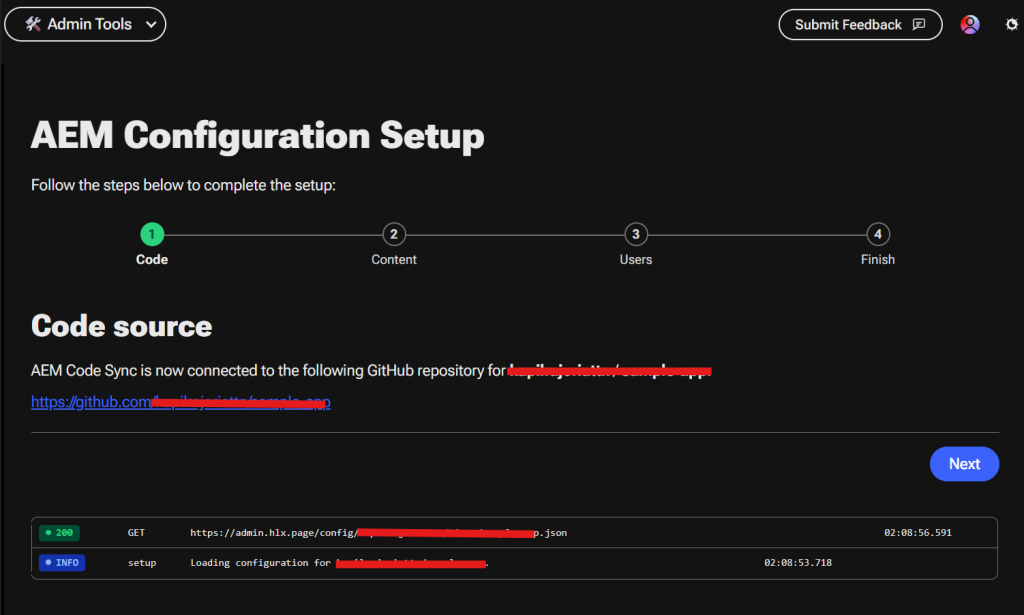This screenshot has height=615, width=1024.
Task: Click the blue Next button
Action: pyautogui.click(x=964, y=464)
